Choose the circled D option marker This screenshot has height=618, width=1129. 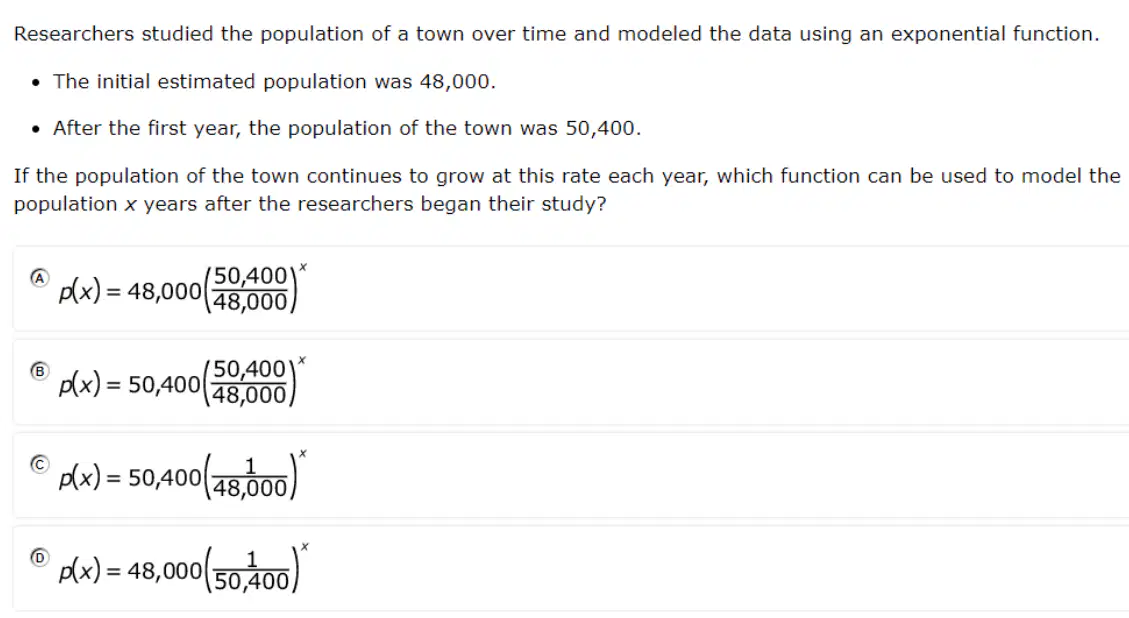click(40, 557)
